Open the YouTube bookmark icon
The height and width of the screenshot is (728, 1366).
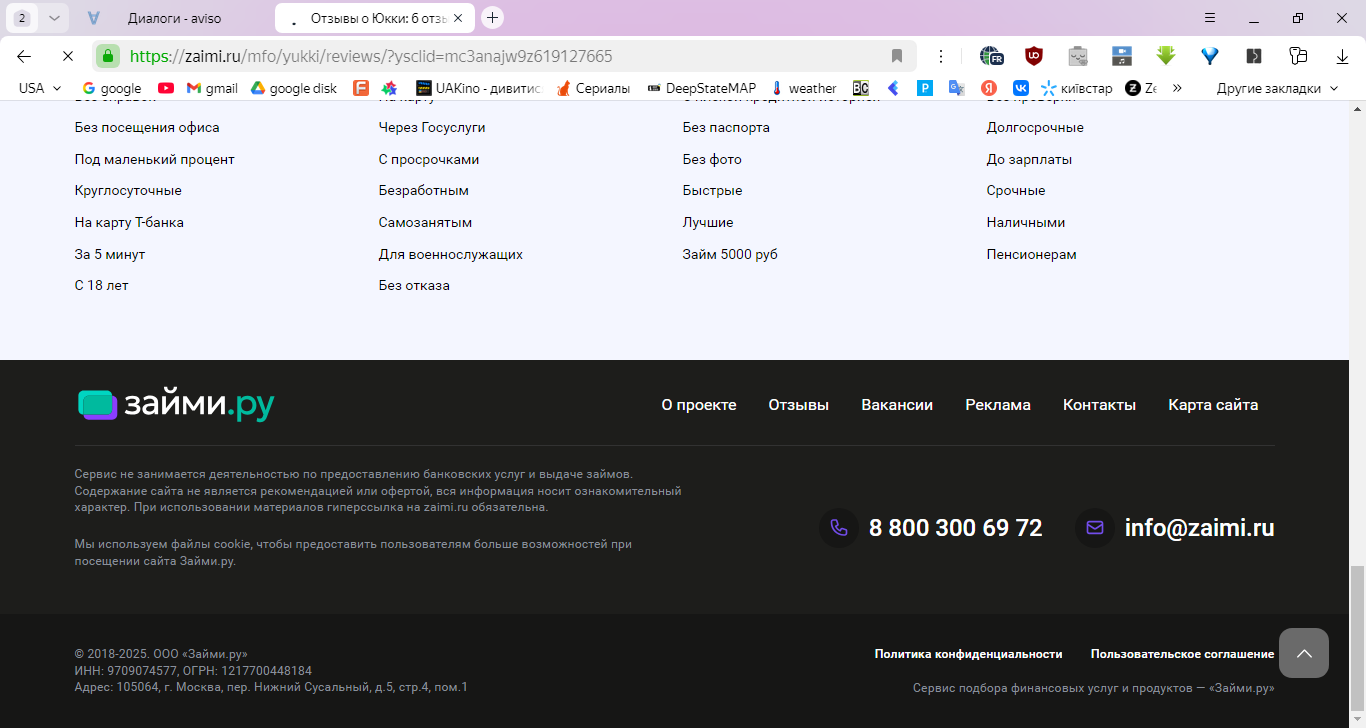click(x=166, y=88)
